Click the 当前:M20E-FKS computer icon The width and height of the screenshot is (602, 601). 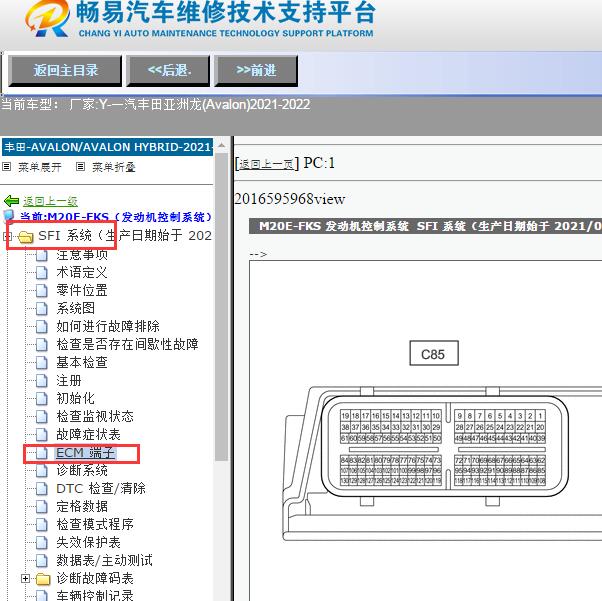9,215
